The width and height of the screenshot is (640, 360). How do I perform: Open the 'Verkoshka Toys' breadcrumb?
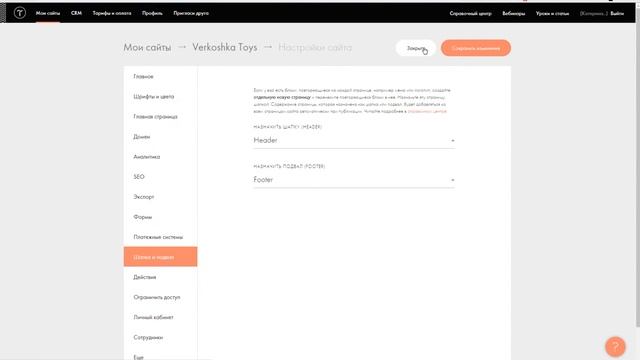coord(225,47)
